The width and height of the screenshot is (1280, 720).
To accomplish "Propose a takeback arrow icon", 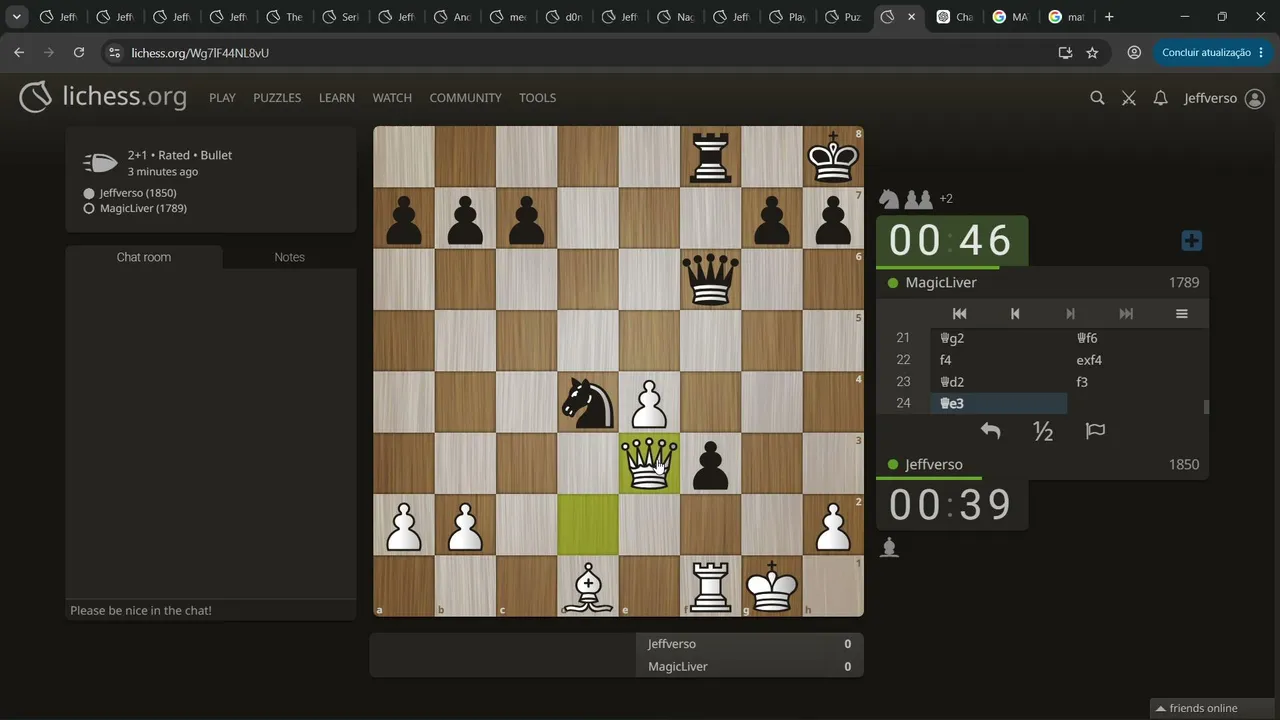I will point(990,431).
